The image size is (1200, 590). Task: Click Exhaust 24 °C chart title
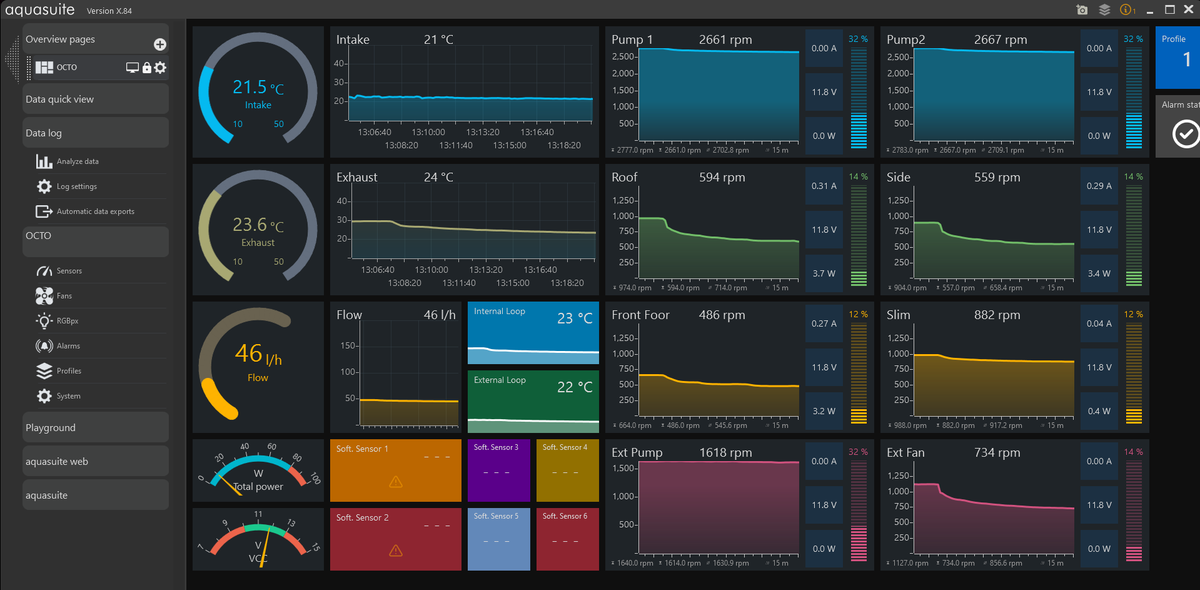click(395, 177)
